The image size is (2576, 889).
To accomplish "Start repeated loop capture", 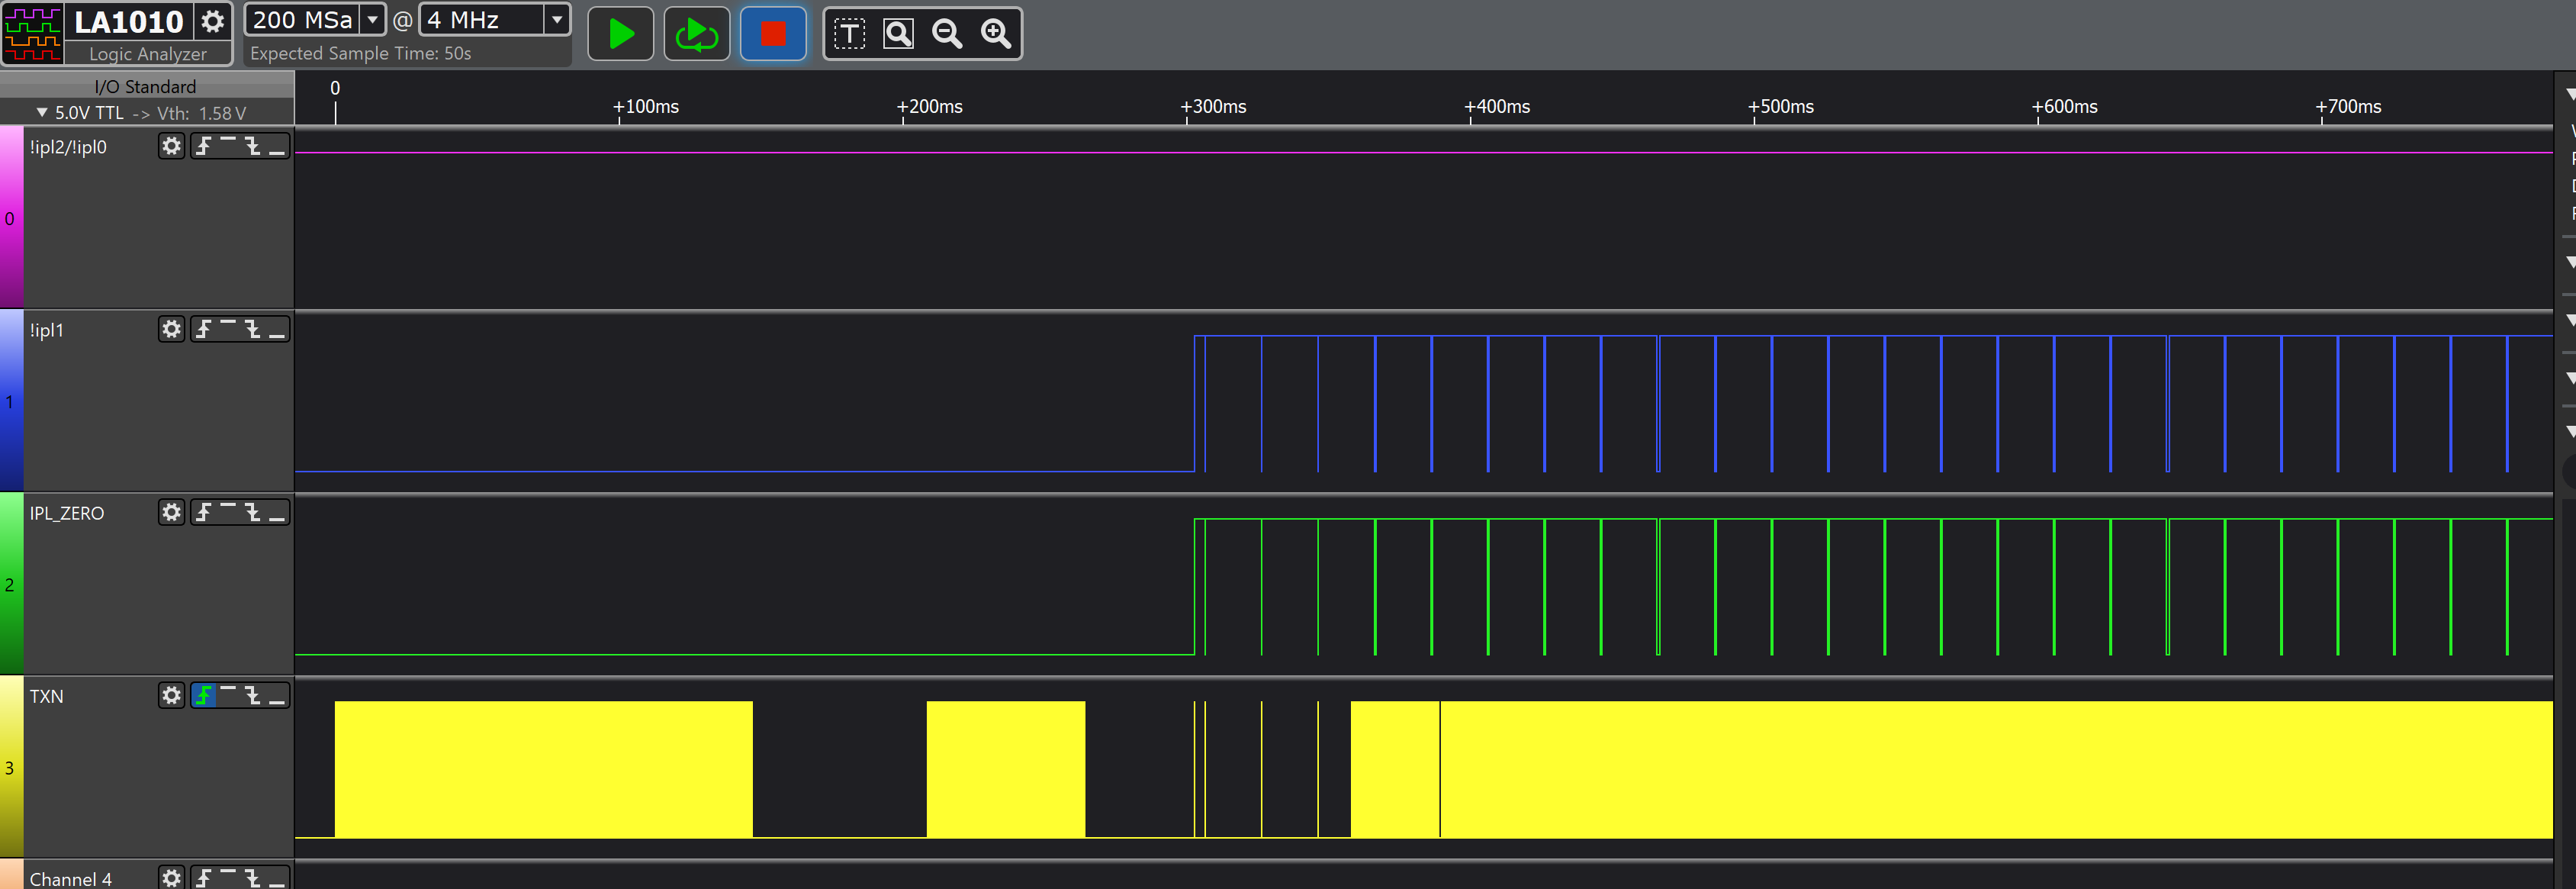I will (696, 34).
